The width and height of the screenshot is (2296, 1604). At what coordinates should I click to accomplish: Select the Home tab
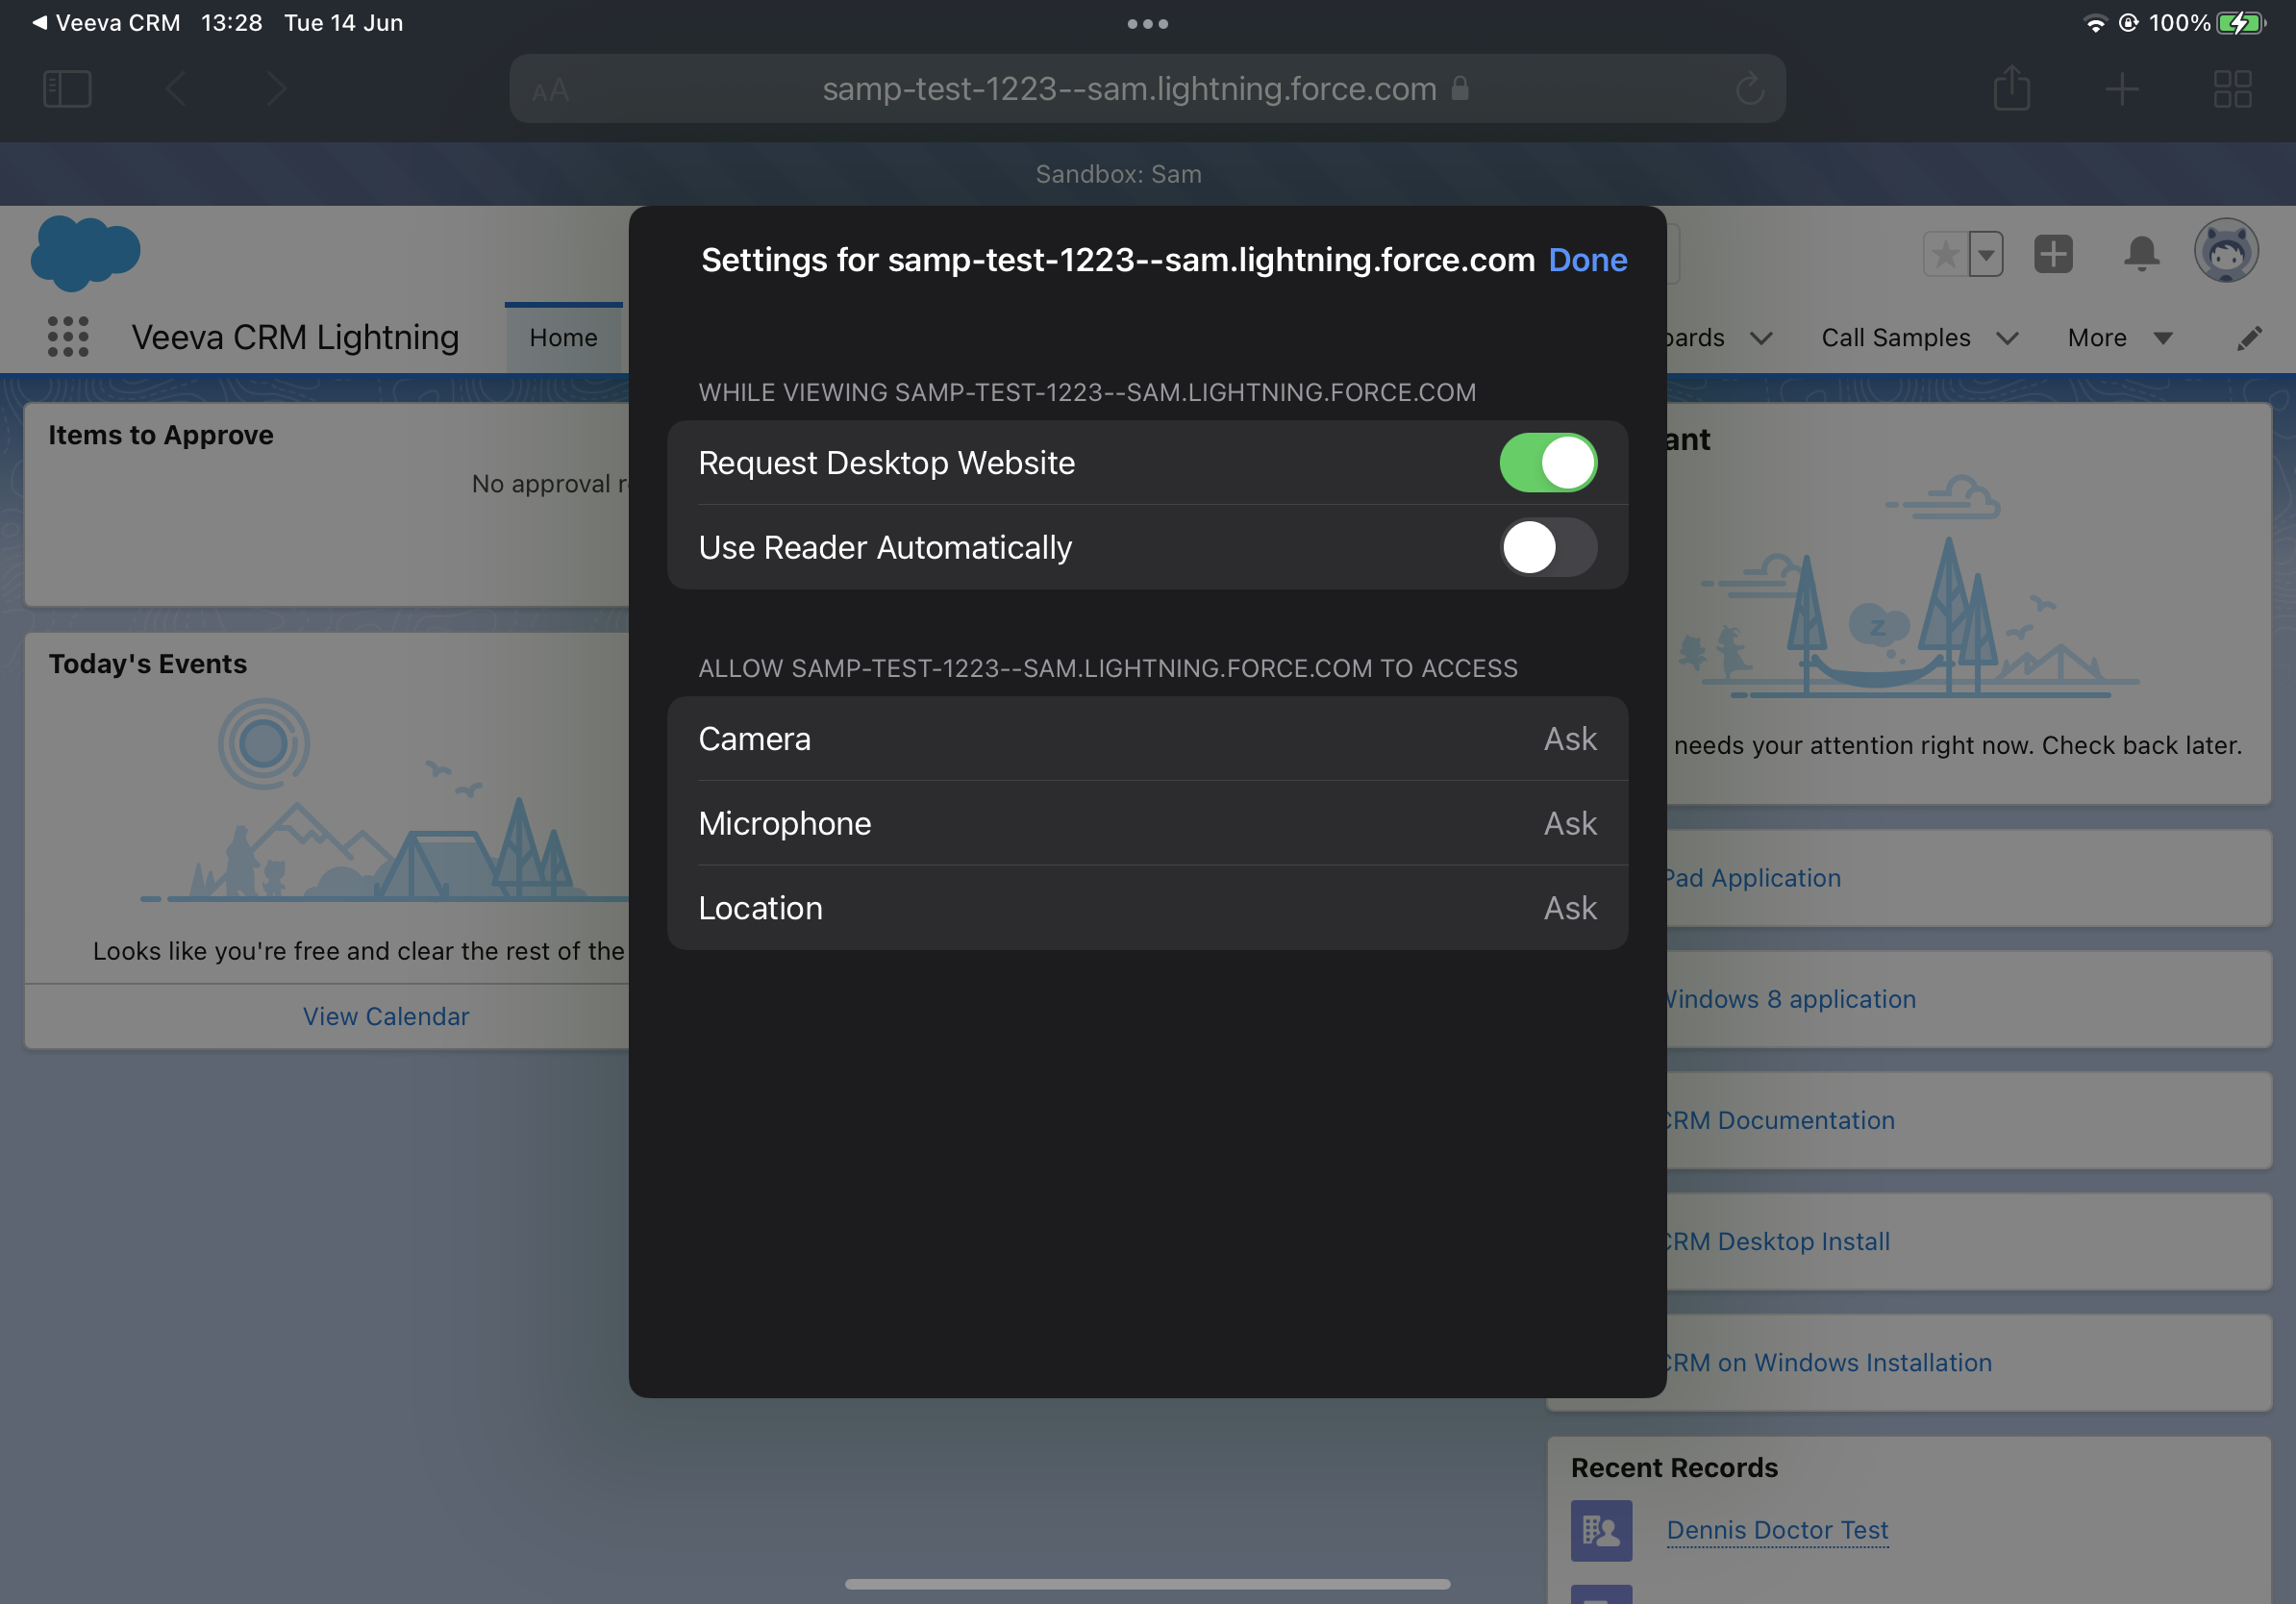pyautogui.click(x=563, y=338)
